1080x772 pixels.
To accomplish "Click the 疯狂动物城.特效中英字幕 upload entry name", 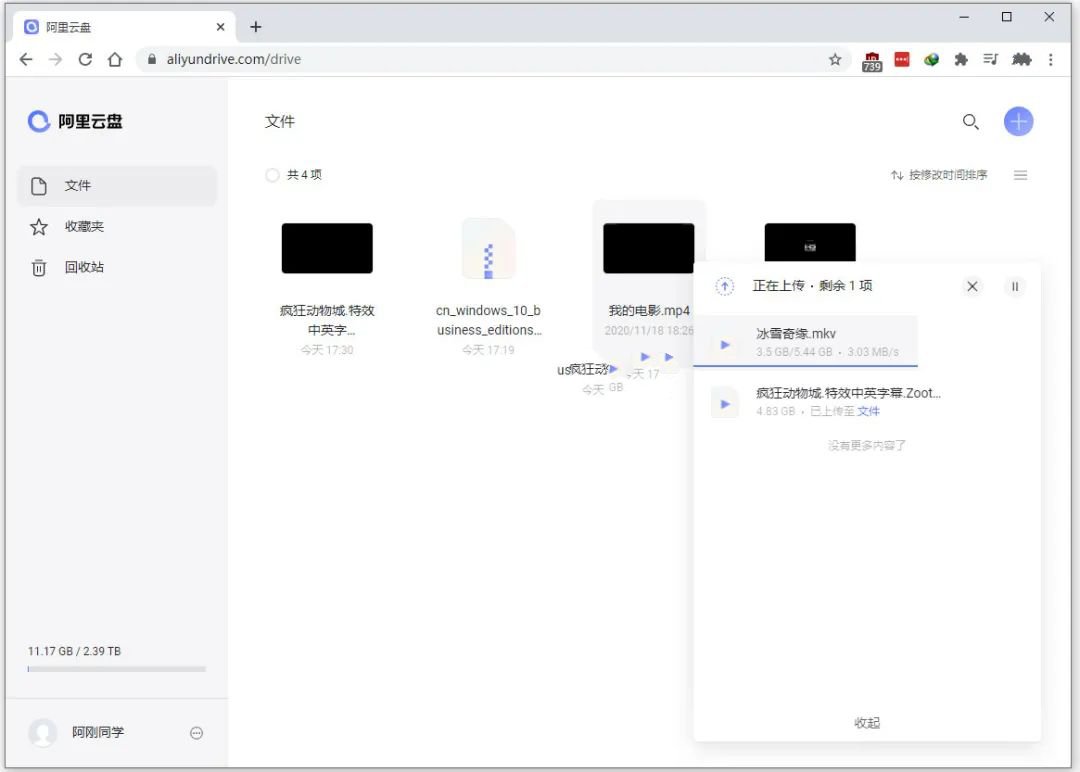I will 848,393.
